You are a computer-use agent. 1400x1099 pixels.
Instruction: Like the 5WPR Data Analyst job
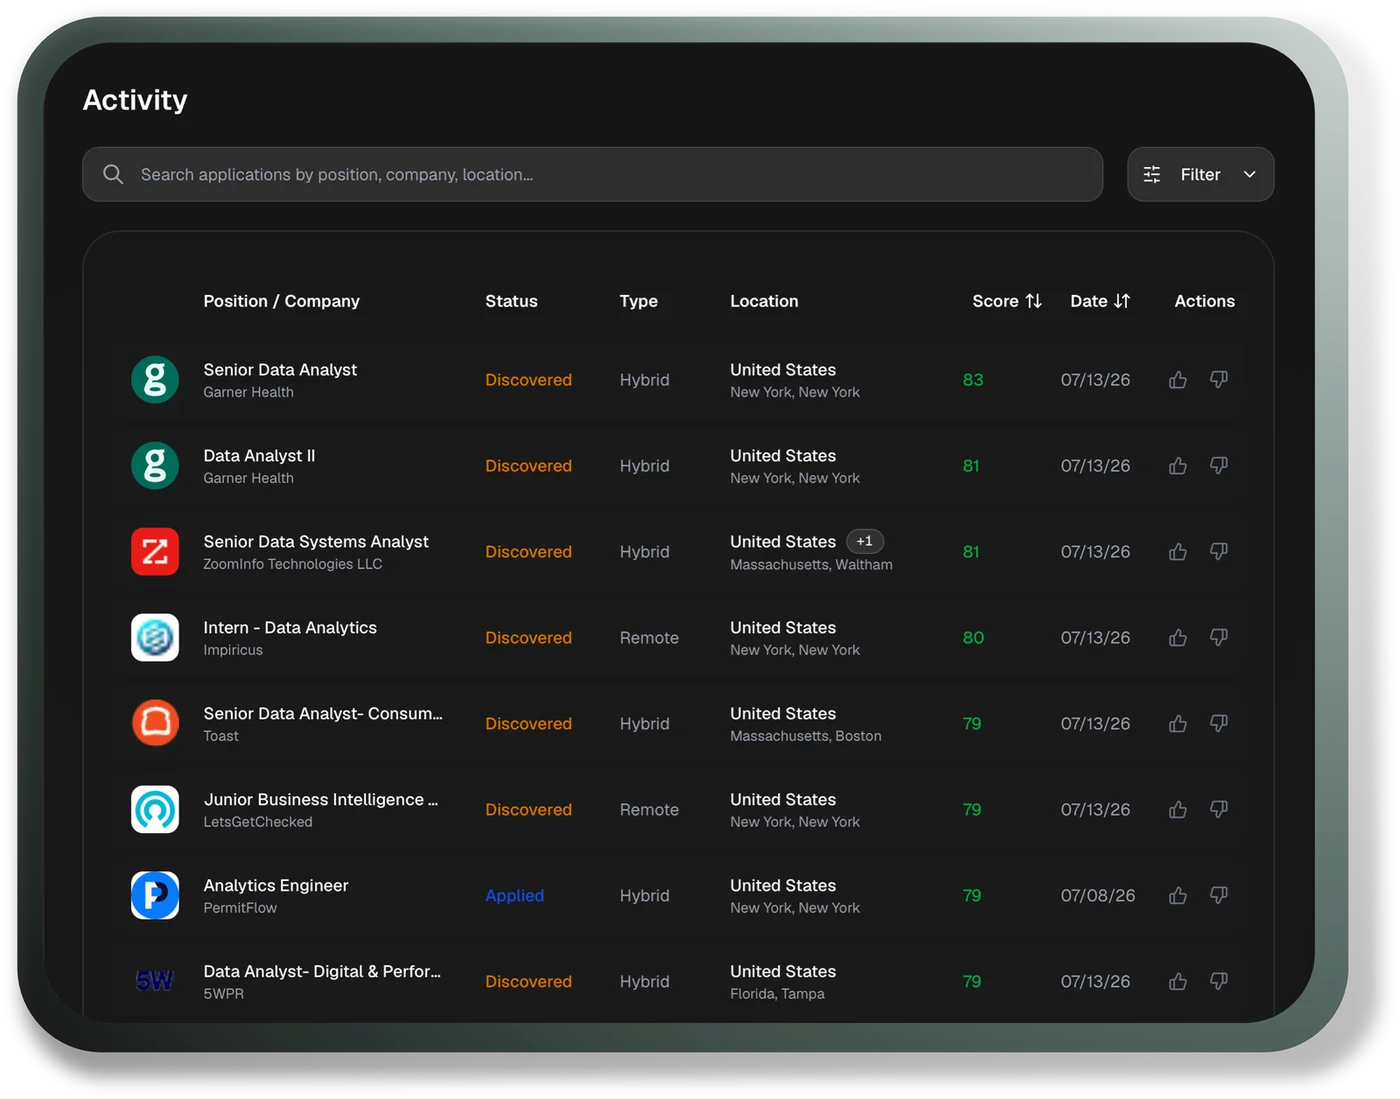click(1178, 982)
